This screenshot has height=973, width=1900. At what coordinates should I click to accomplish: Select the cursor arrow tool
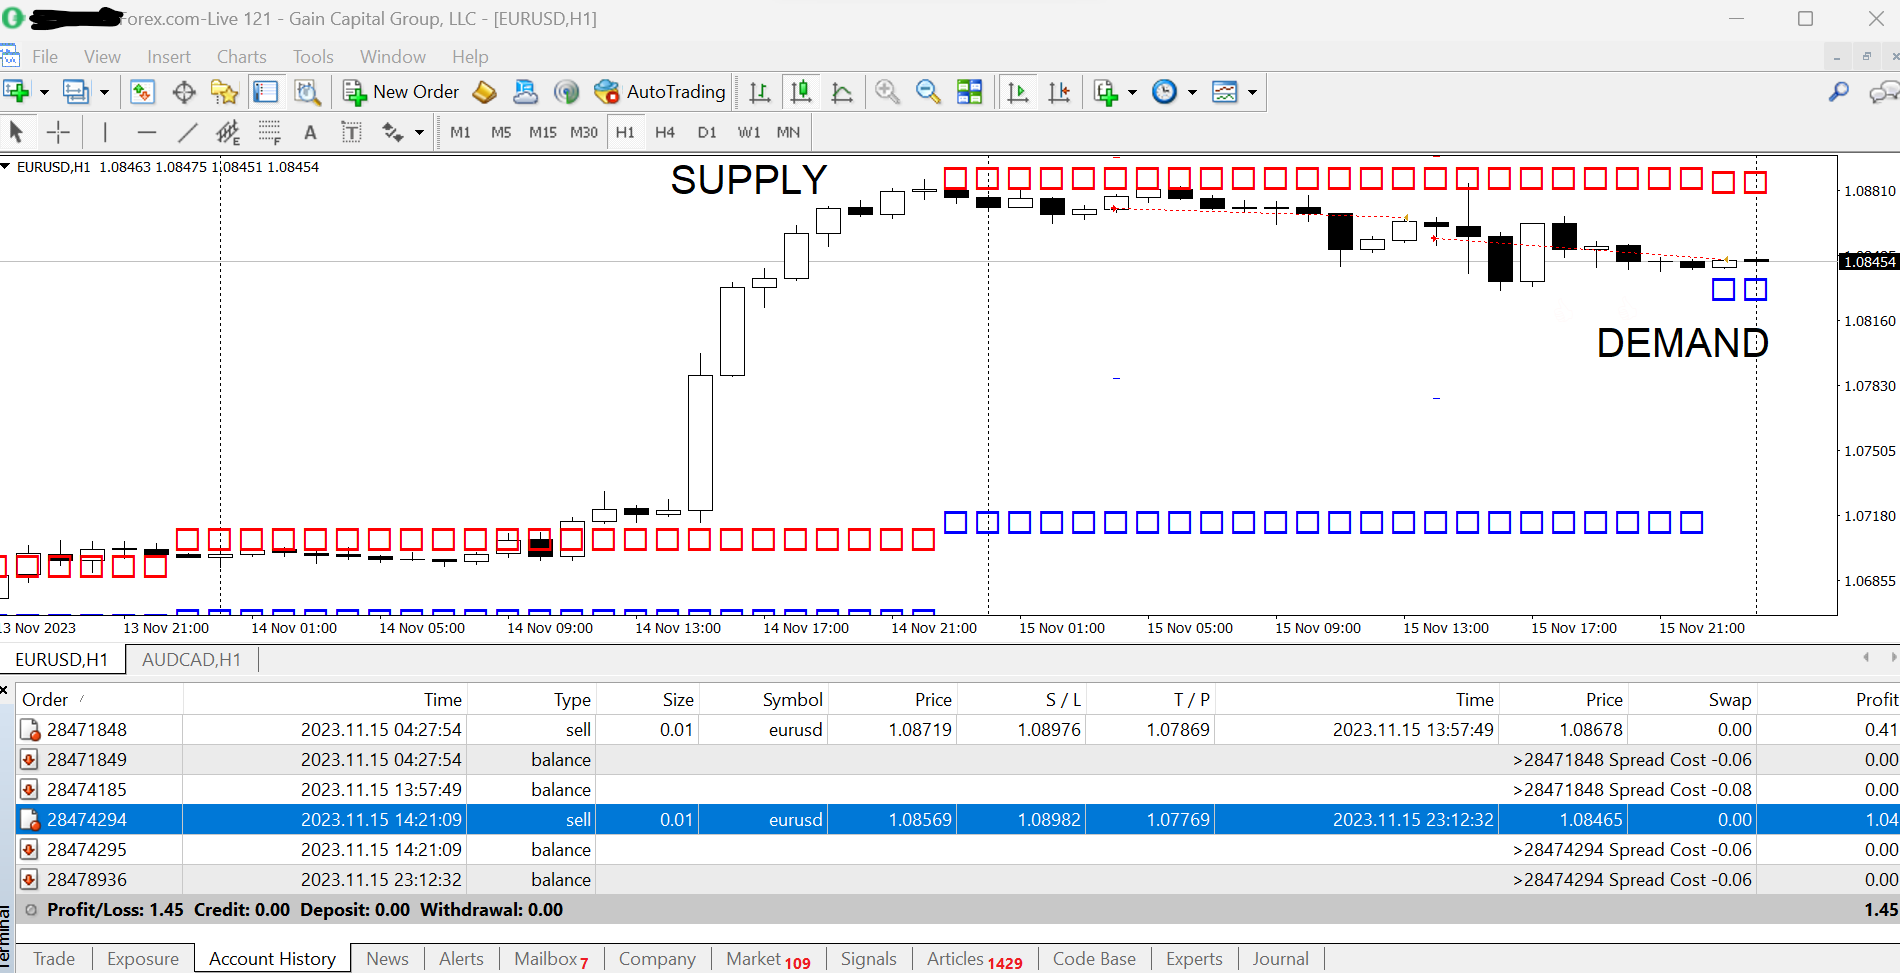(x=16, y=132)
